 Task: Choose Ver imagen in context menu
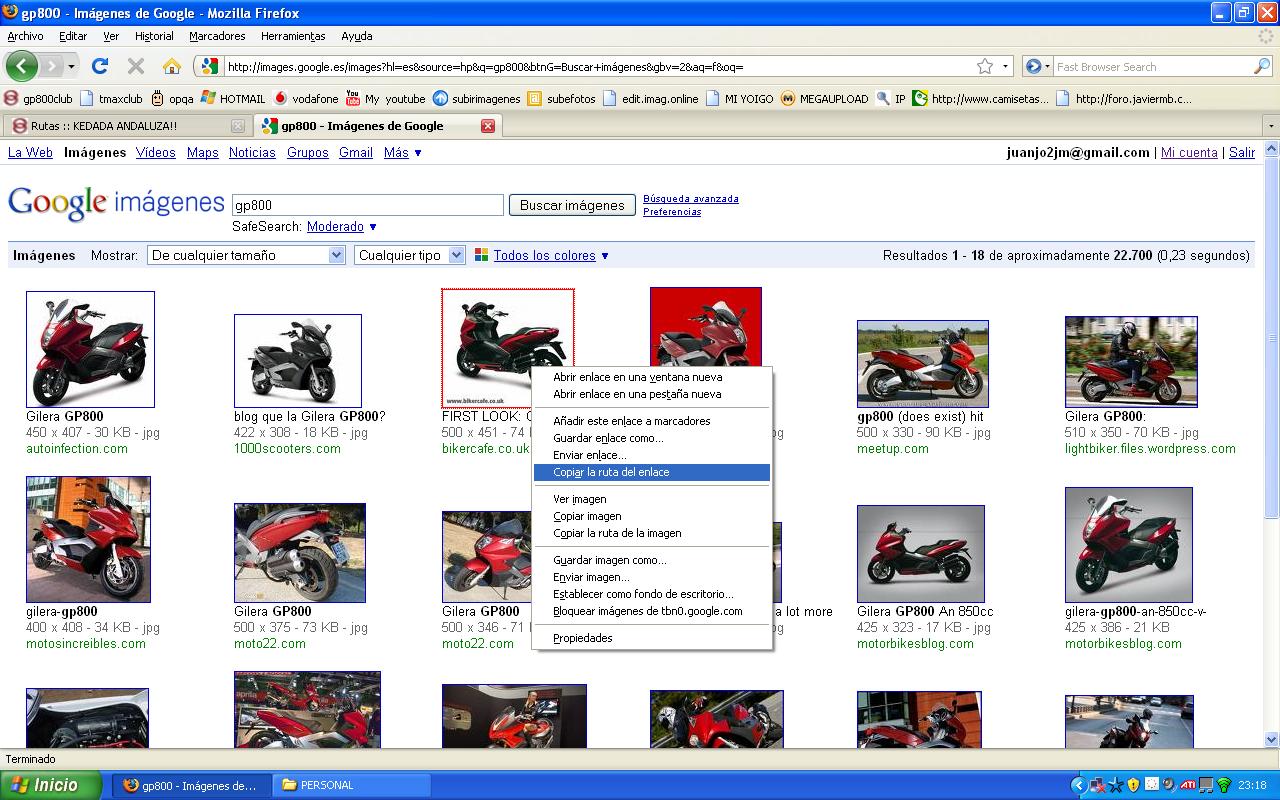pos(652,499)
